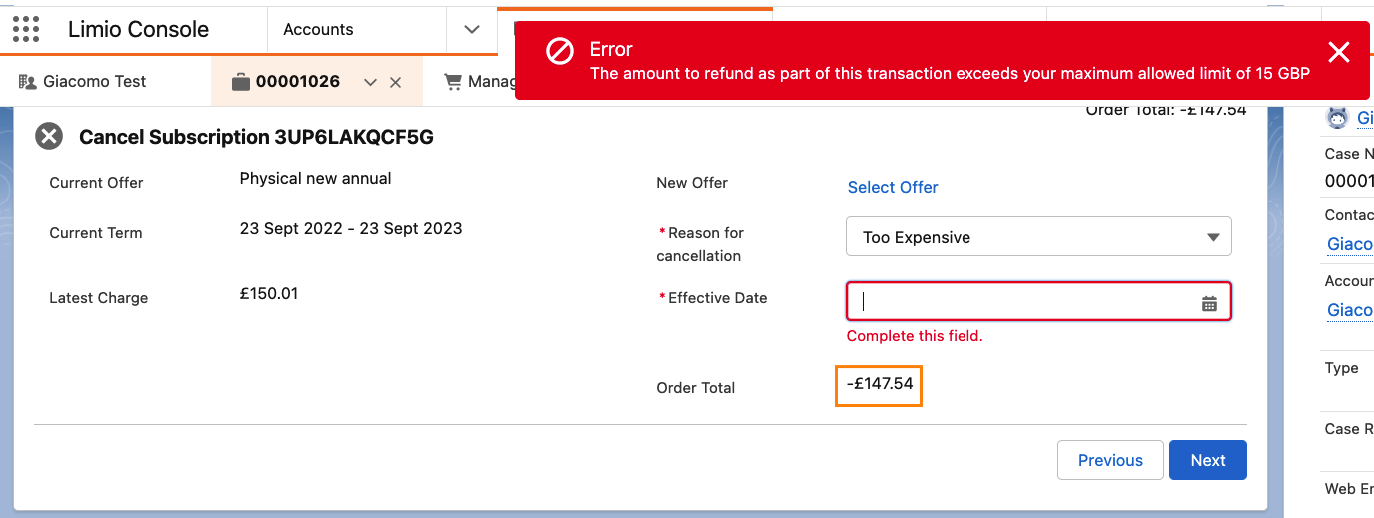Click the highlighted Order Total amount
This screenshot has height=518, width=1374.
[x=879, y=385]
